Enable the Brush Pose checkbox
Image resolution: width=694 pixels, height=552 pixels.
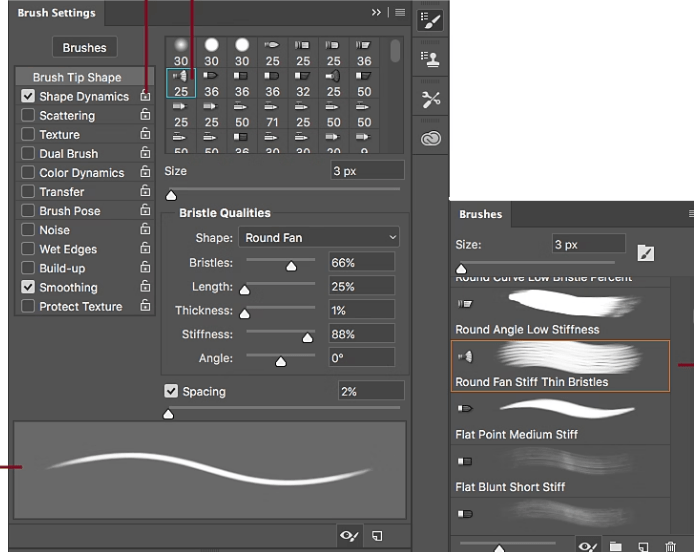click(28, 210)
